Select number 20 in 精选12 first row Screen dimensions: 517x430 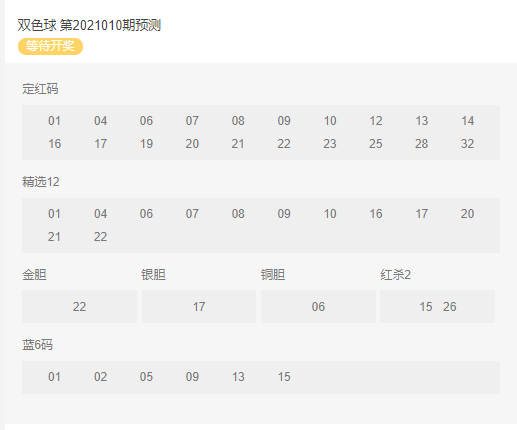467,214
